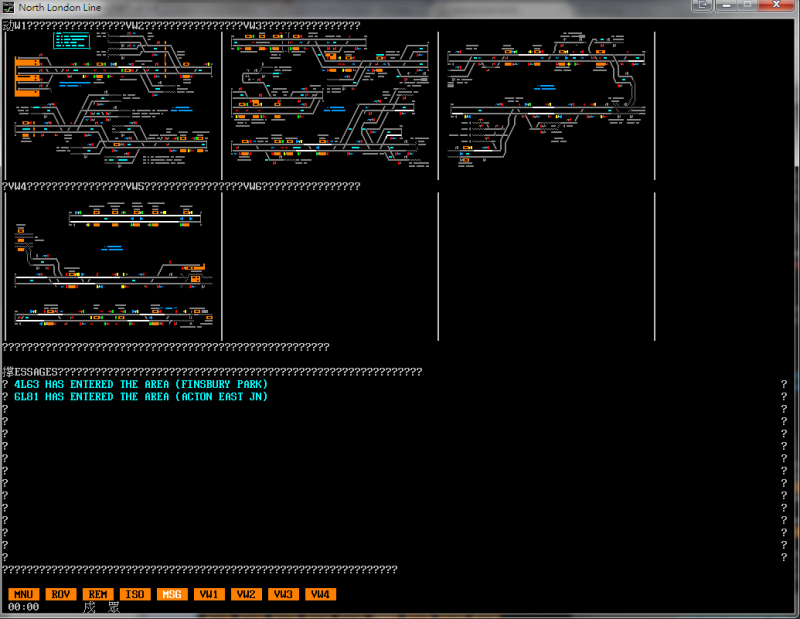Click the ROV button in bottom bar

[x=61, y=594]
